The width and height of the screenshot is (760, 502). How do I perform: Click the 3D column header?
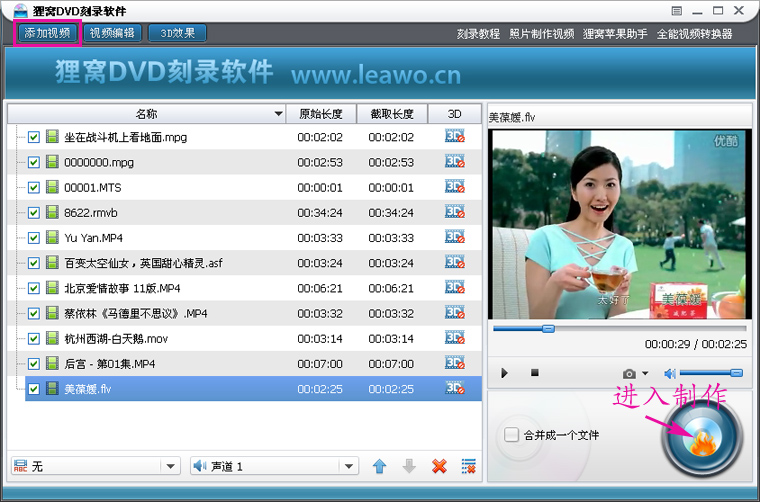(x=454, y=114)
